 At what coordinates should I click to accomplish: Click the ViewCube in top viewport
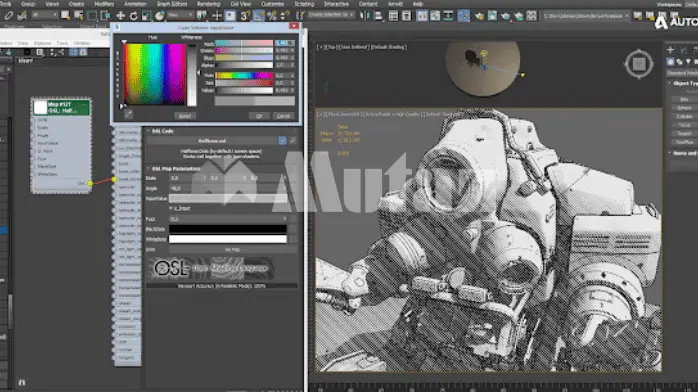pos(639,64)
